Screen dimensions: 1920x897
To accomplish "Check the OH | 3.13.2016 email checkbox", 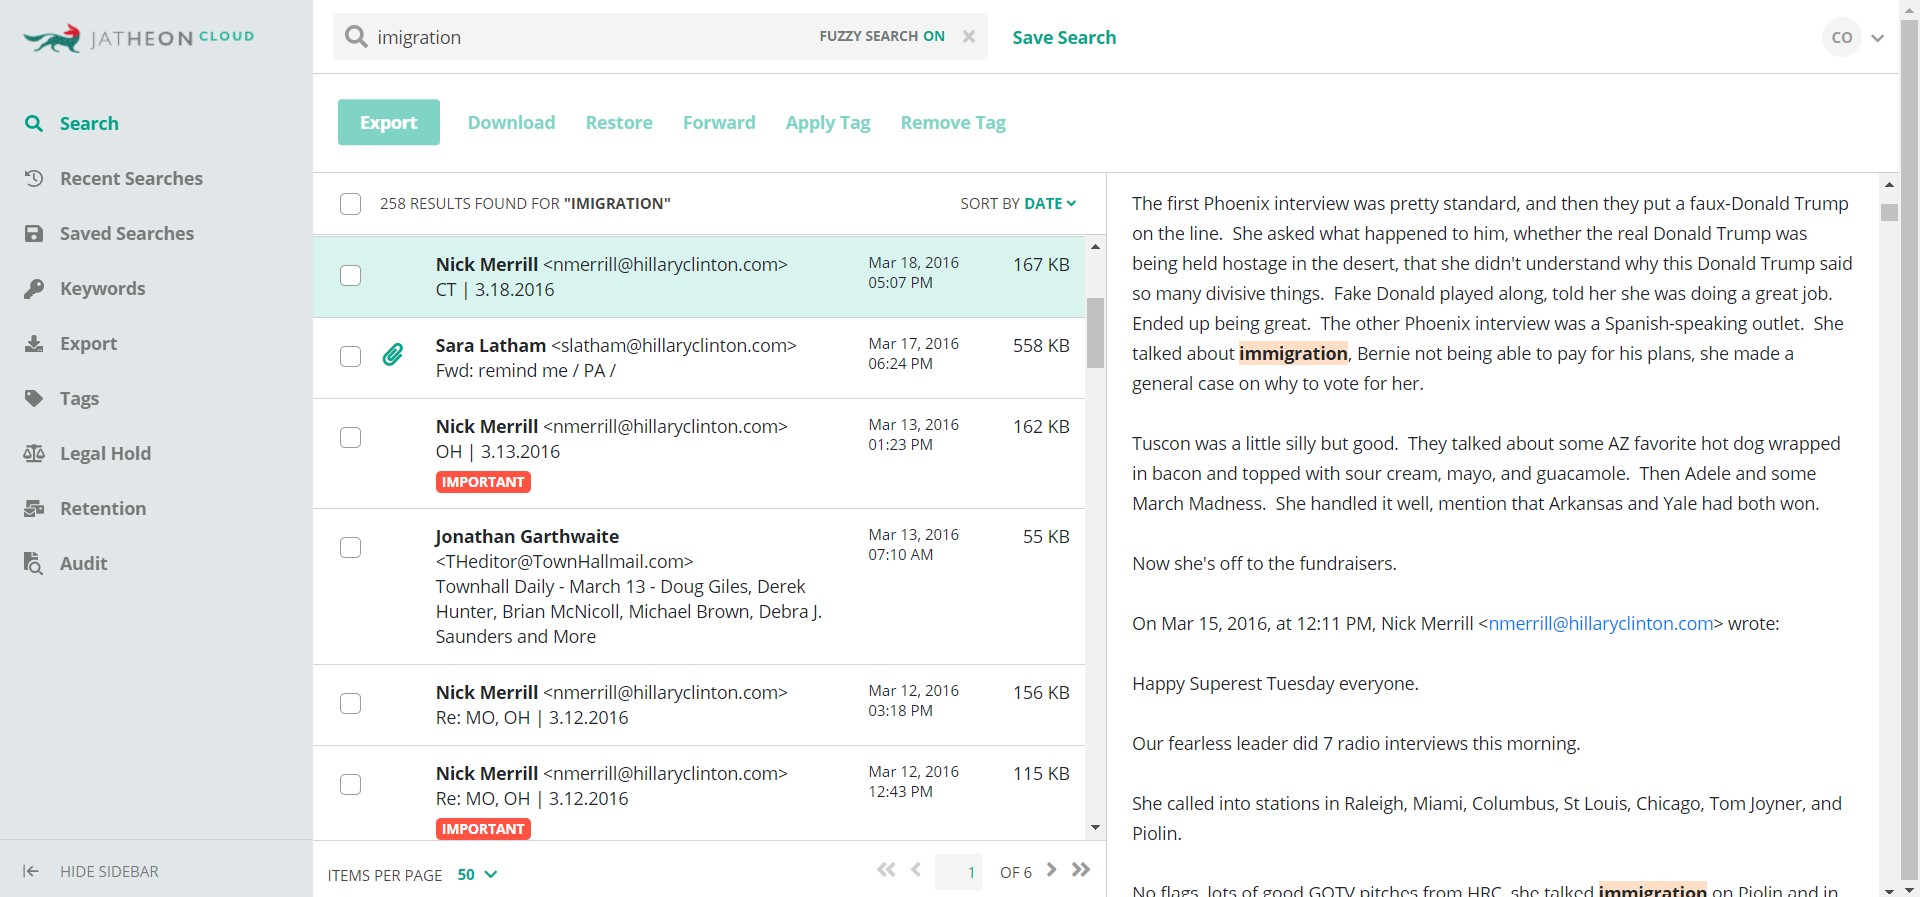I will [350, 437].
